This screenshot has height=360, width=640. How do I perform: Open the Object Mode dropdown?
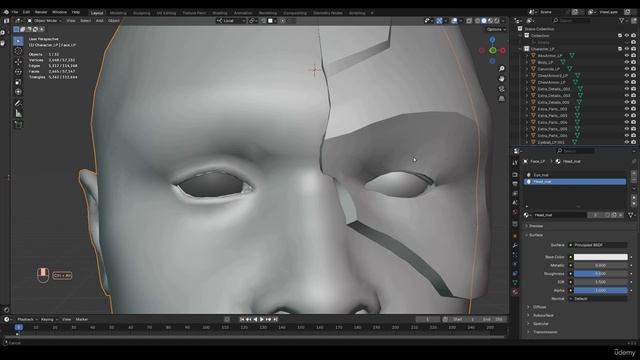(x=44, y=20)
